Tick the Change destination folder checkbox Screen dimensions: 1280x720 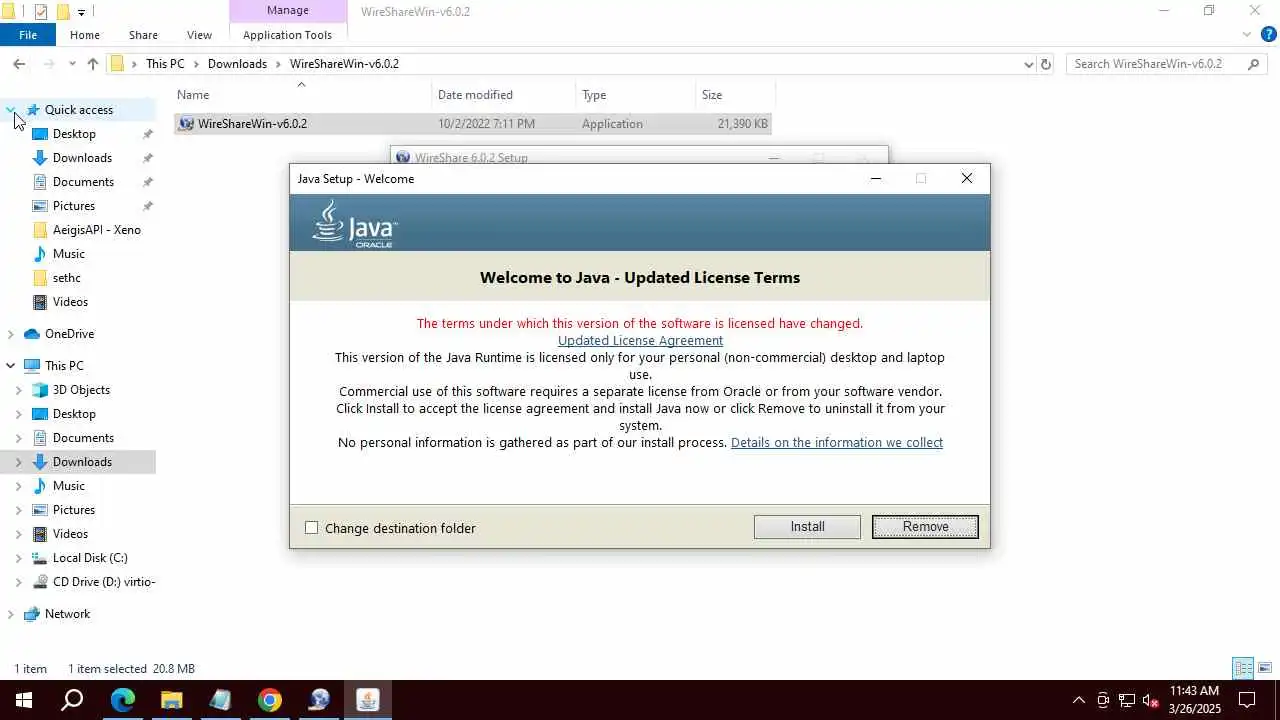pyautogui.click(x=312, y=528)
